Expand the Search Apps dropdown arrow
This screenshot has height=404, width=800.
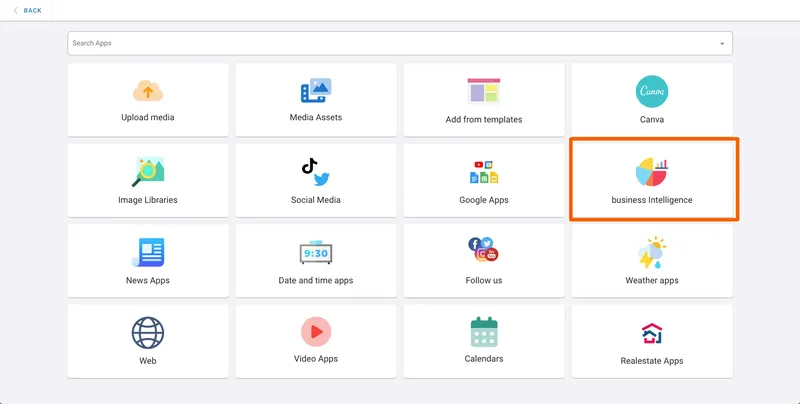[722, 44]
